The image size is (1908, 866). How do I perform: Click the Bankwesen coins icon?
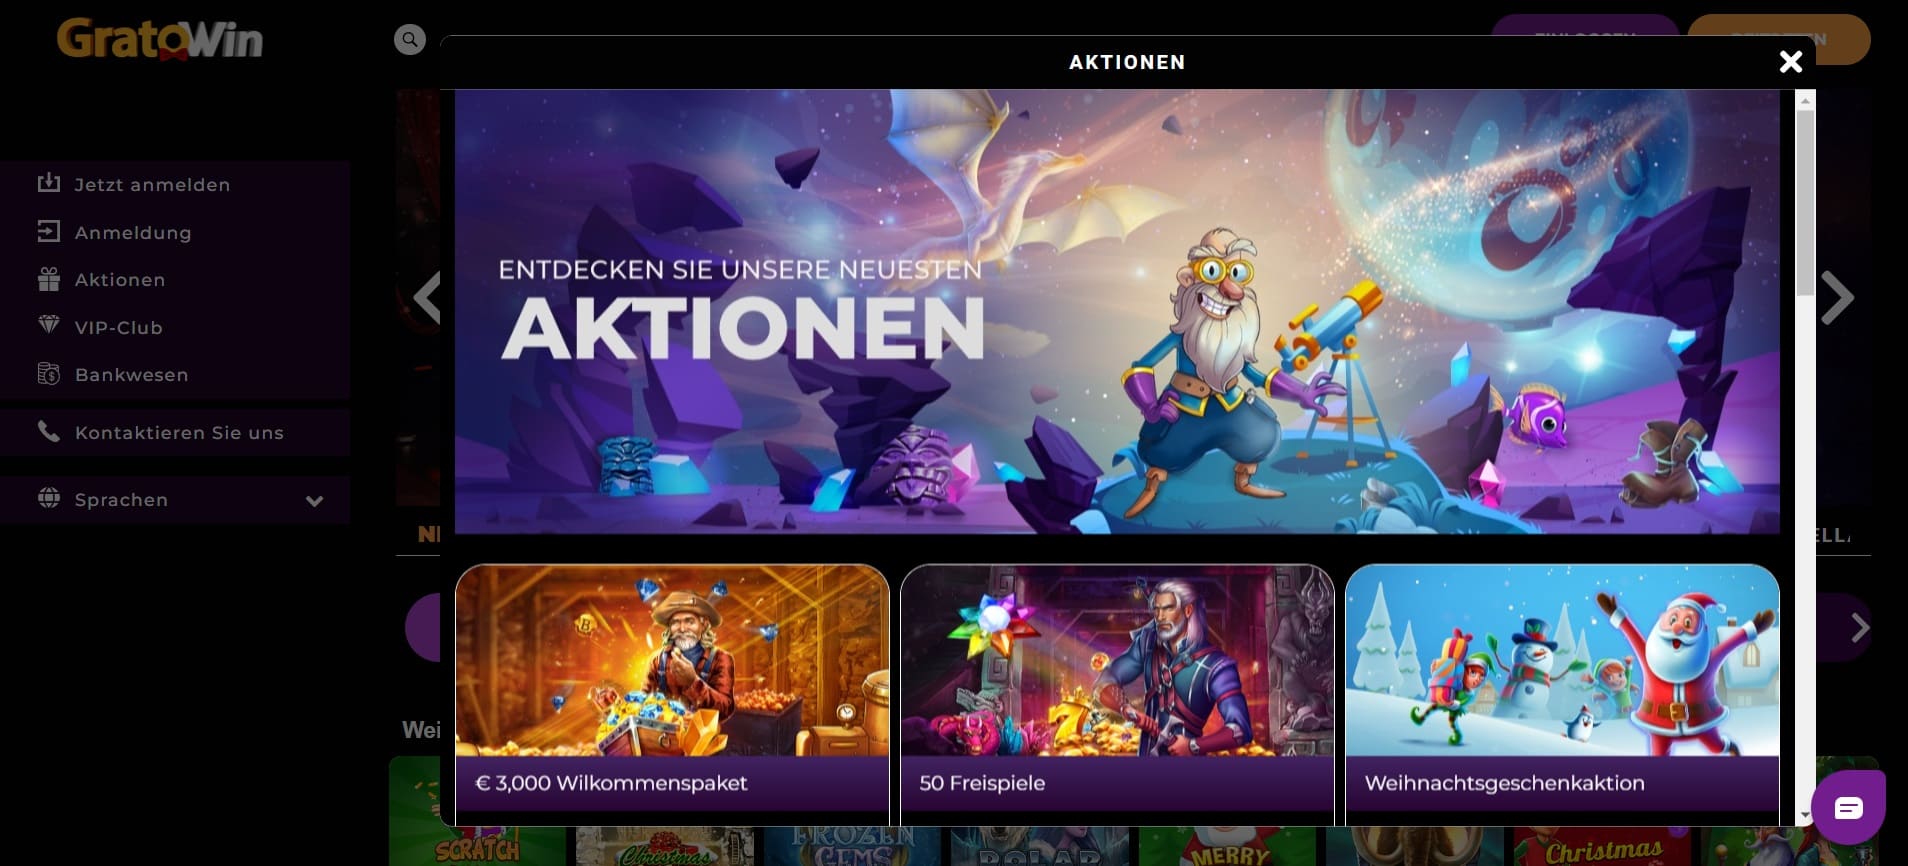[x=49, y=374]
